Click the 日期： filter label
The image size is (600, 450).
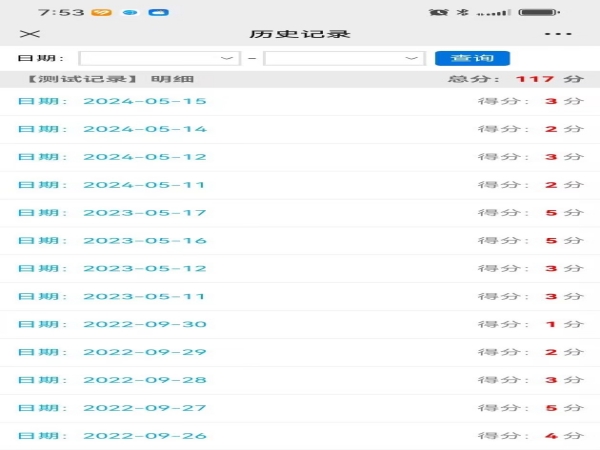tap(41, 59)
